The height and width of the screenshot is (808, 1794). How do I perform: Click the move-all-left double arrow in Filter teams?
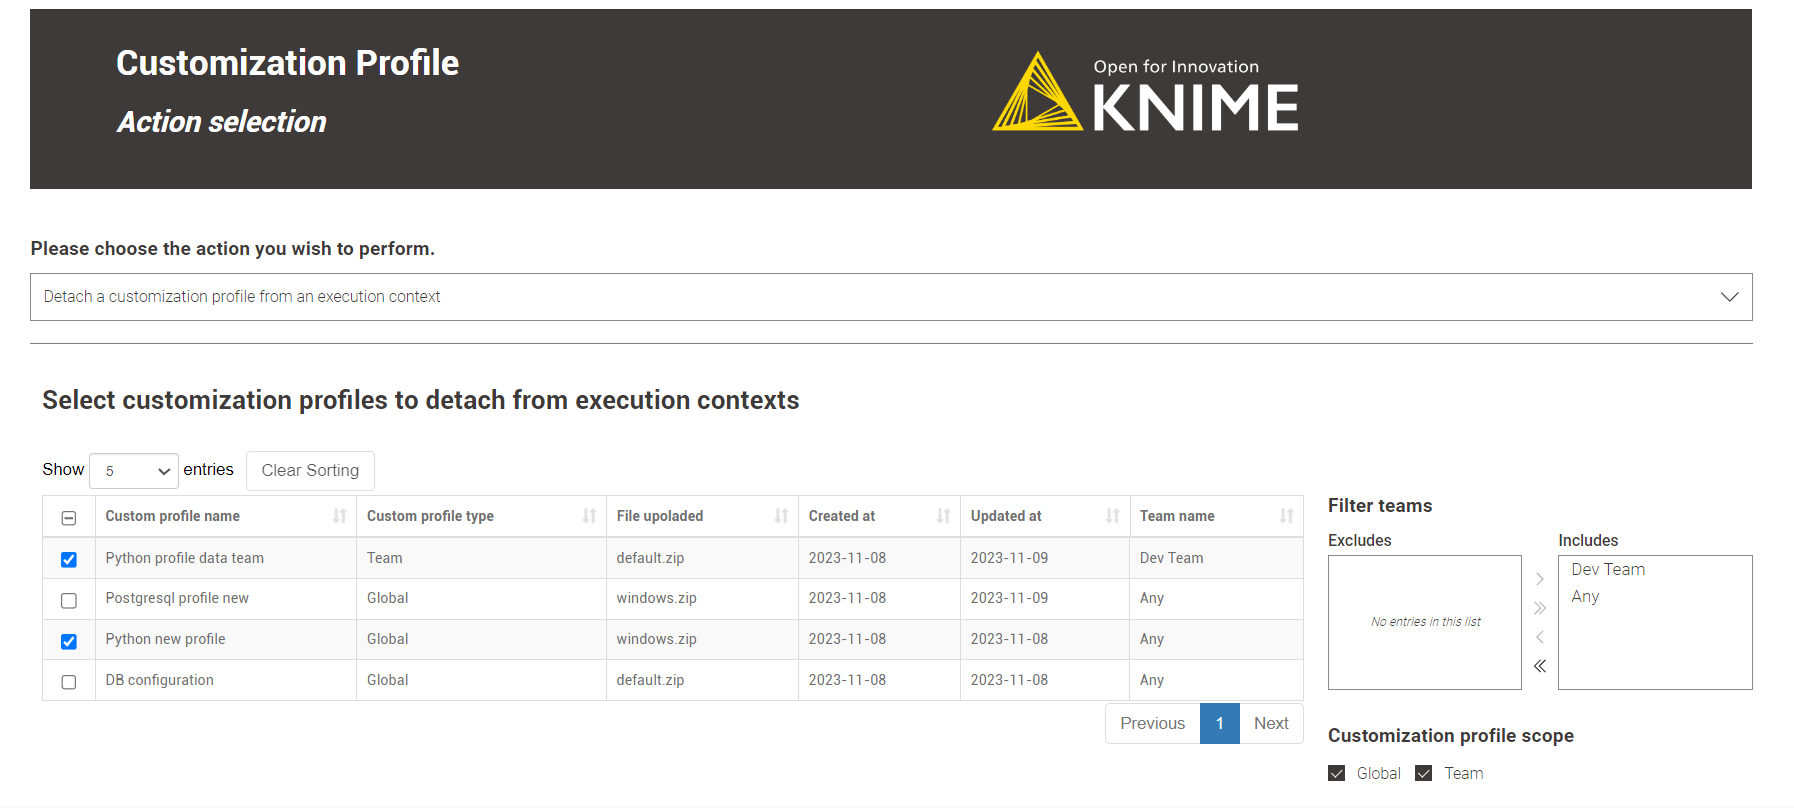tap(1540, 666)
